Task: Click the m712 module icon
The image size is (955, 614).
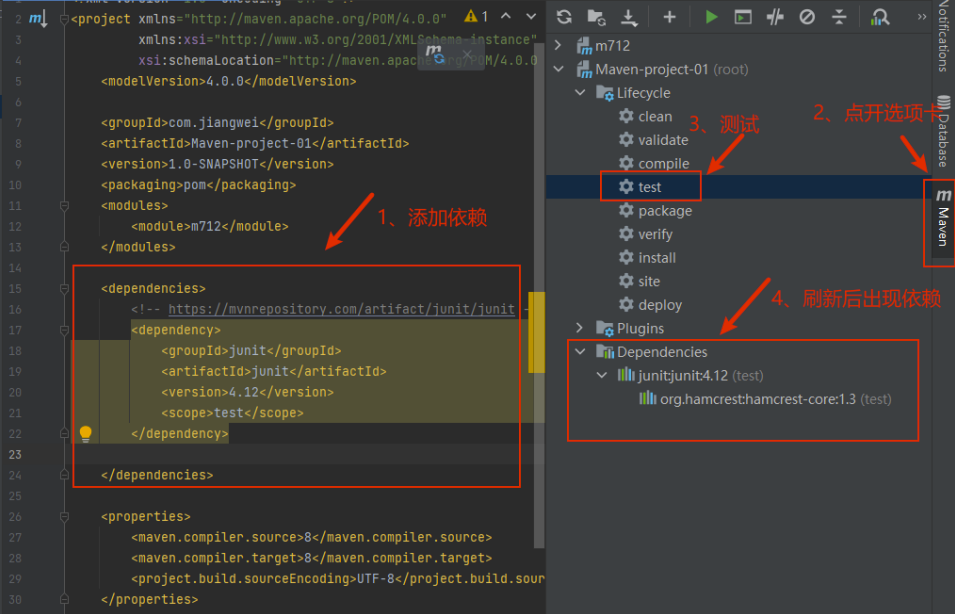Action: (x=585, y=46)
